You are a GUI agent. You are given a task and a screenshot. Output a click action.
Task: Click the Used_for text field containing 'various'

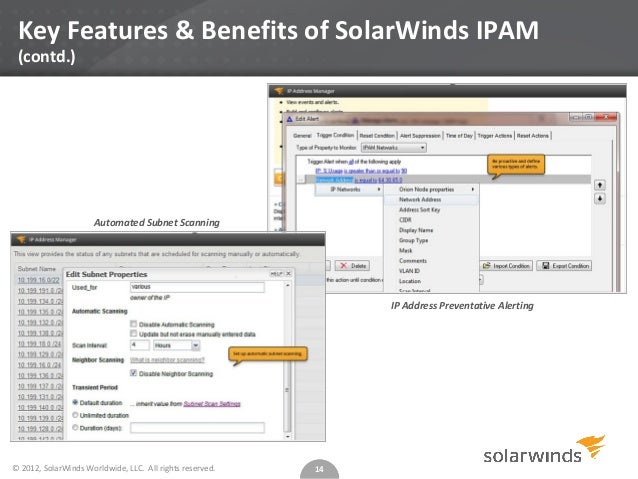[197, 287]
